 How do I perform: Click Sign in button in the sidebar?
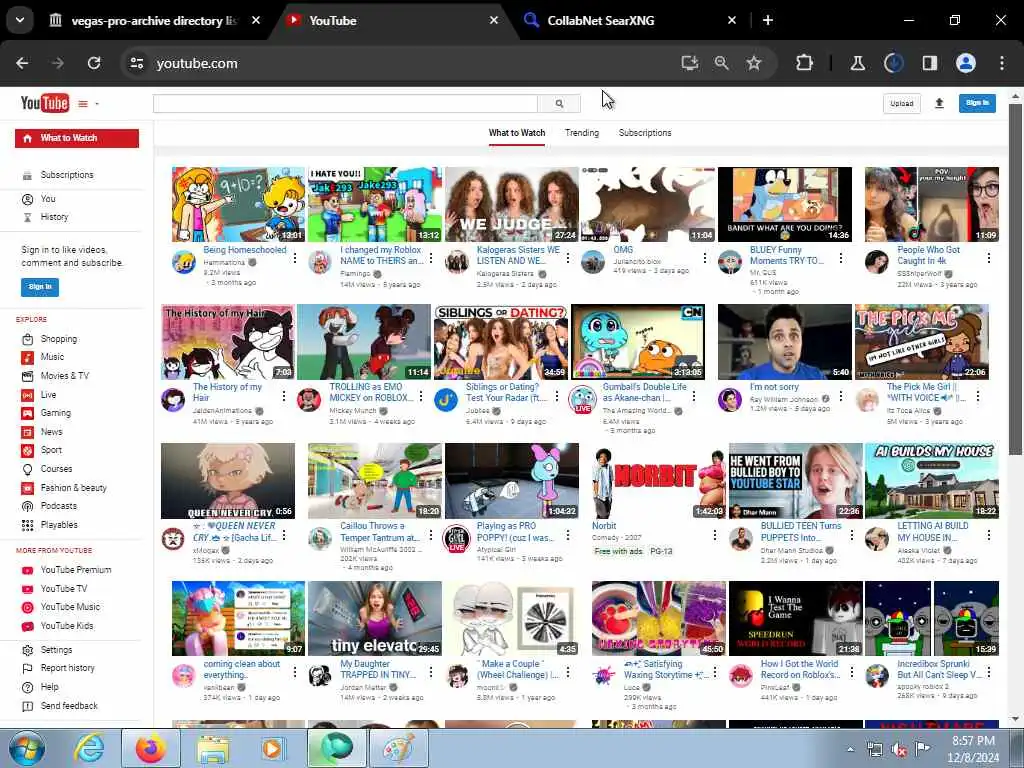click(40, 287)
